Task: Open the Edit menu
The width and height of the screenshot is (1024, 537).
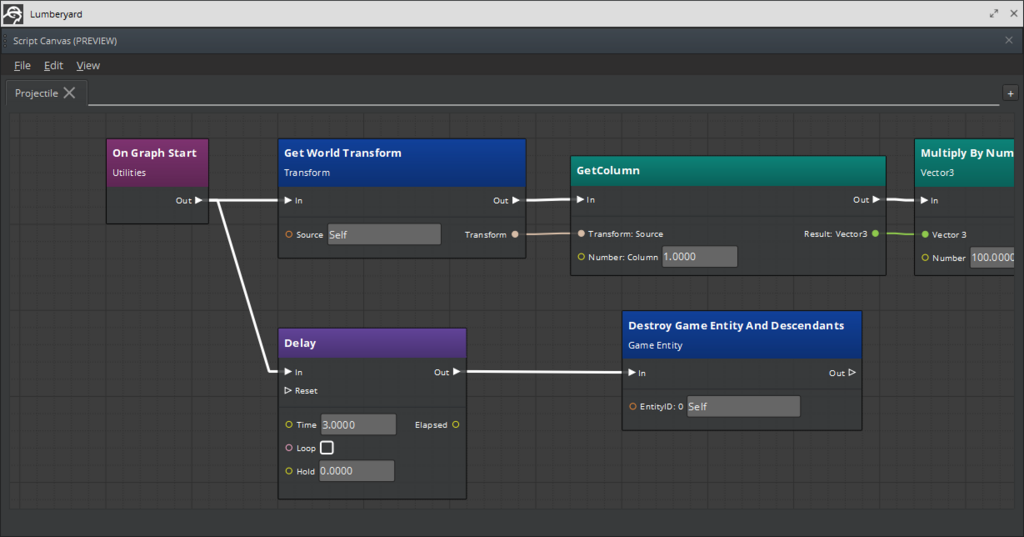Action: pos(54,65)
